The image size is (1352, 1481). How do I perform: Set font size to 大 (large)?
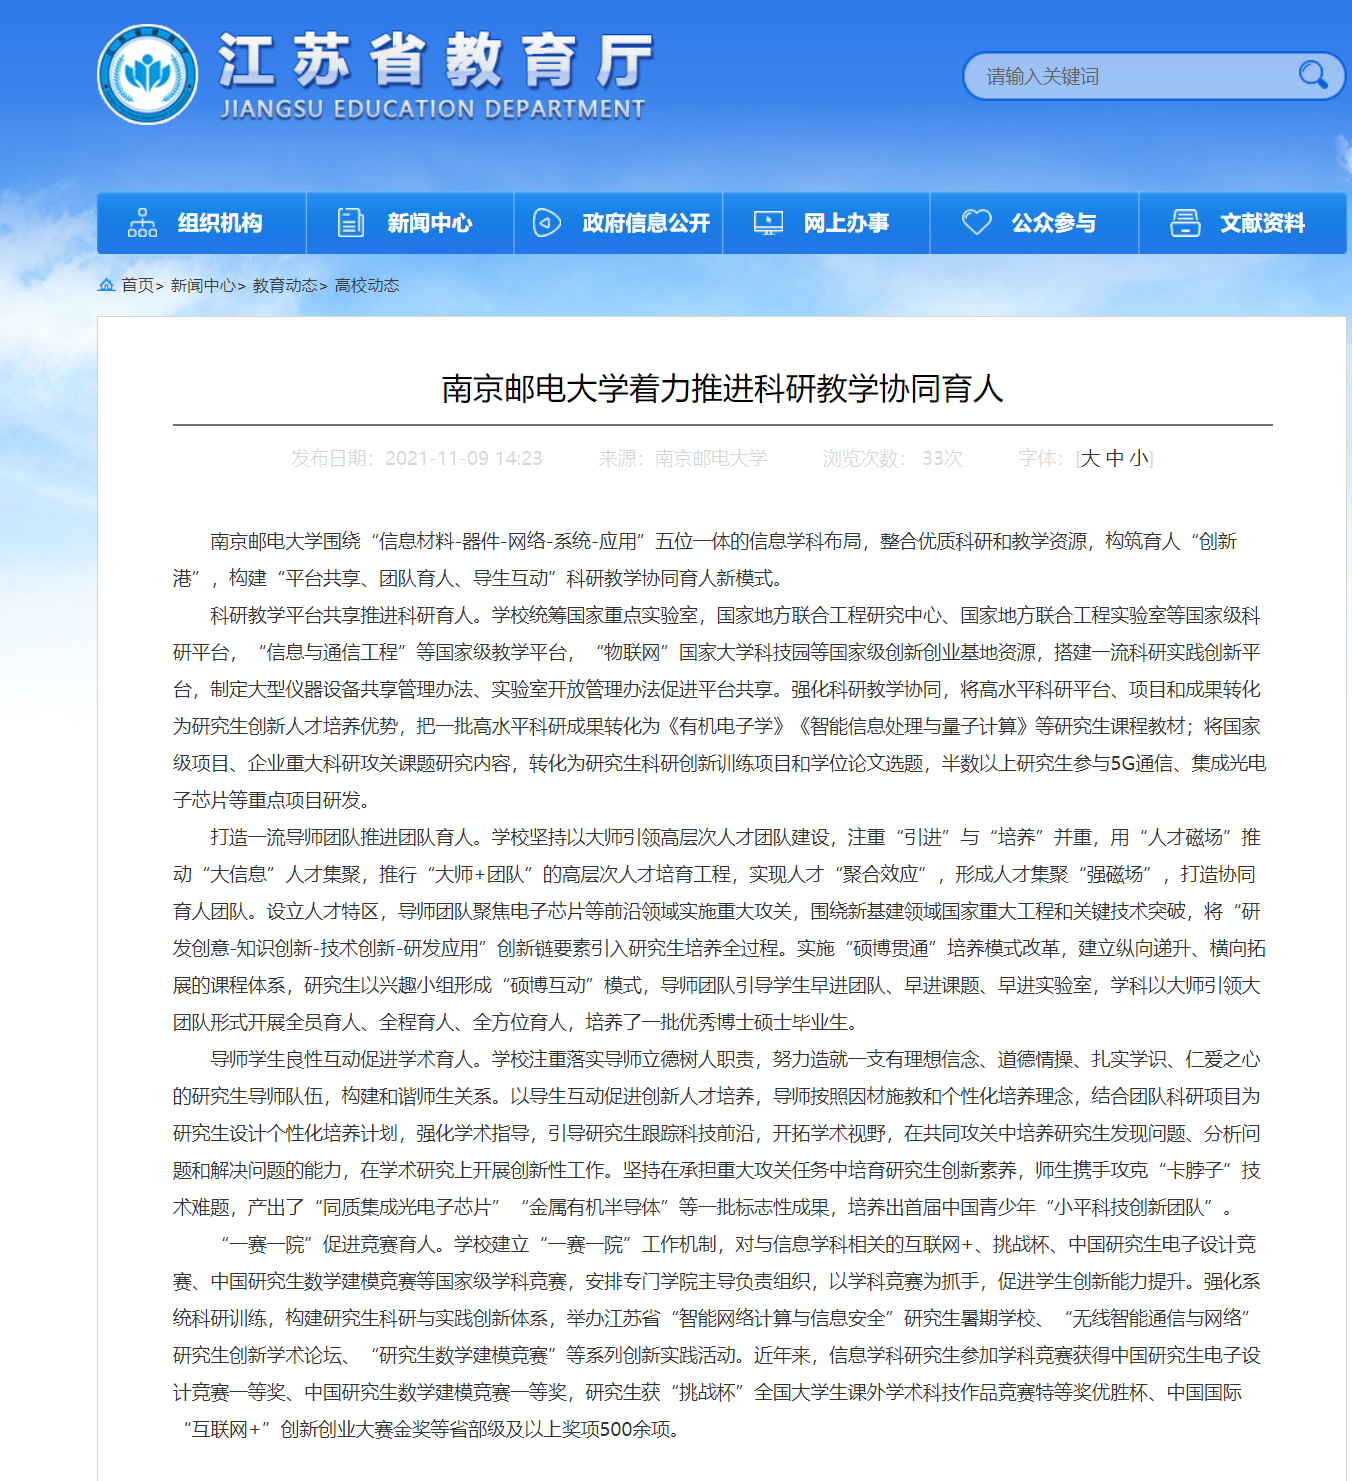(x=1090, y=458)
